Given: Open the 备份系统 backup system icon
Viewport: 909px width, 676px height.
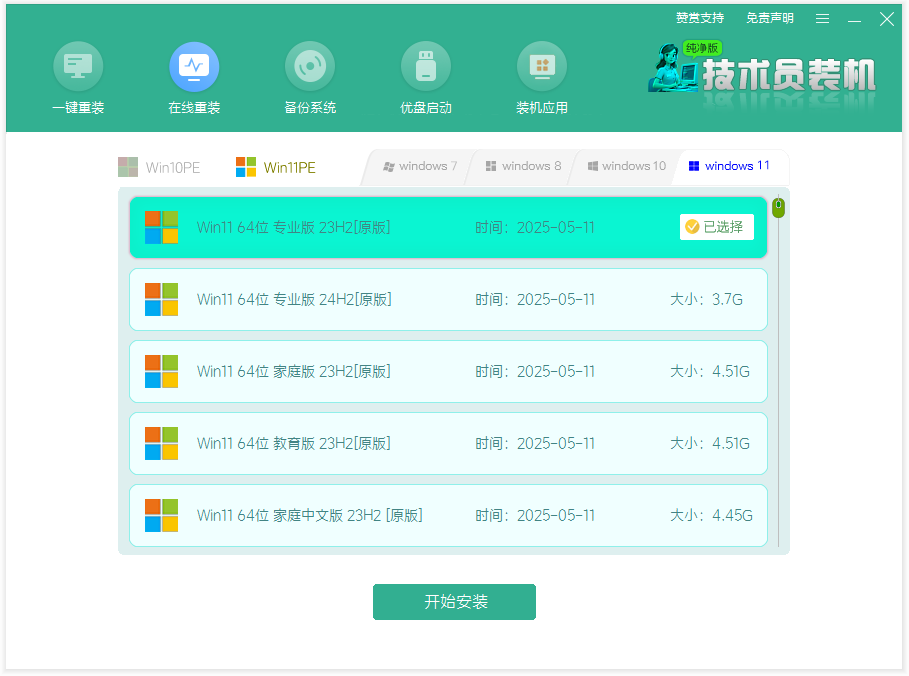Looking at the screenshot, I should tap(310, 67).
